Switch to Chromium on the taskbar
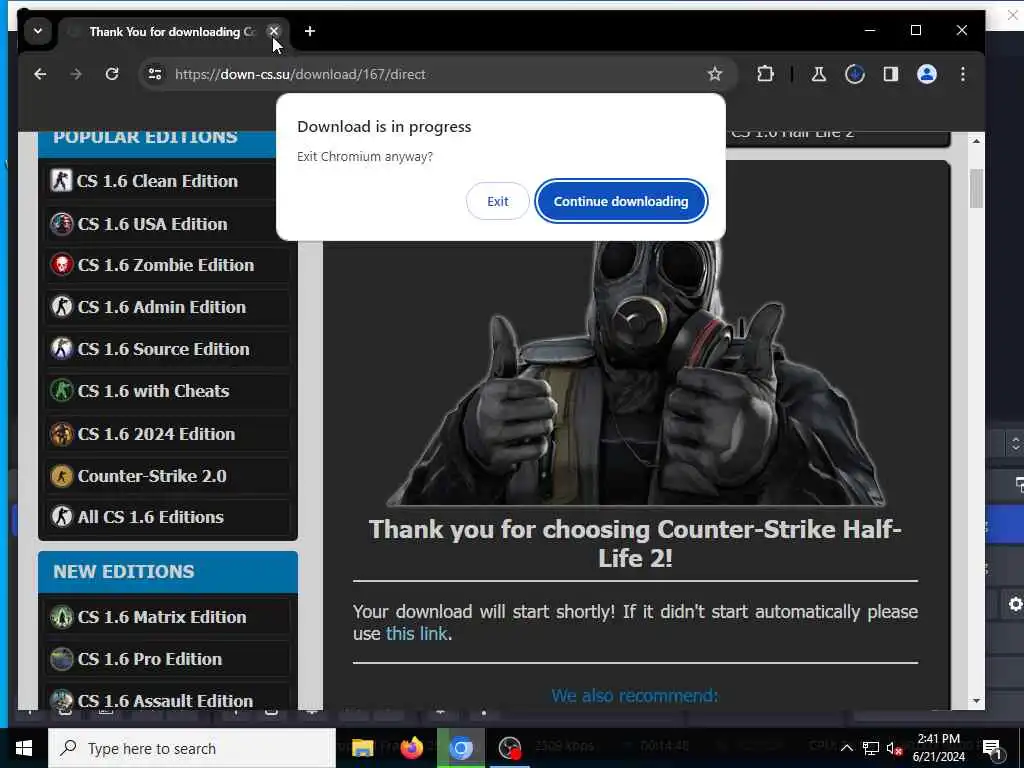This screenshot has height=768, width=1024. tap(460, 748)
